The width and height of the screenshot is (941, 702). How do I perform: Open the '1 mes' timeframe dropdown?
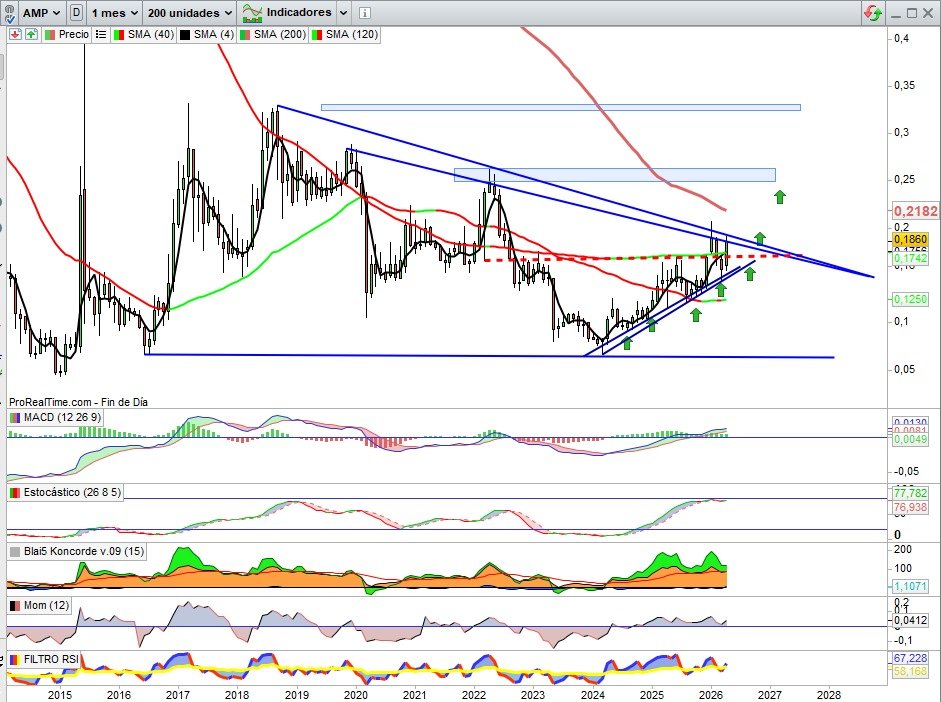click(x=115, y=13)
